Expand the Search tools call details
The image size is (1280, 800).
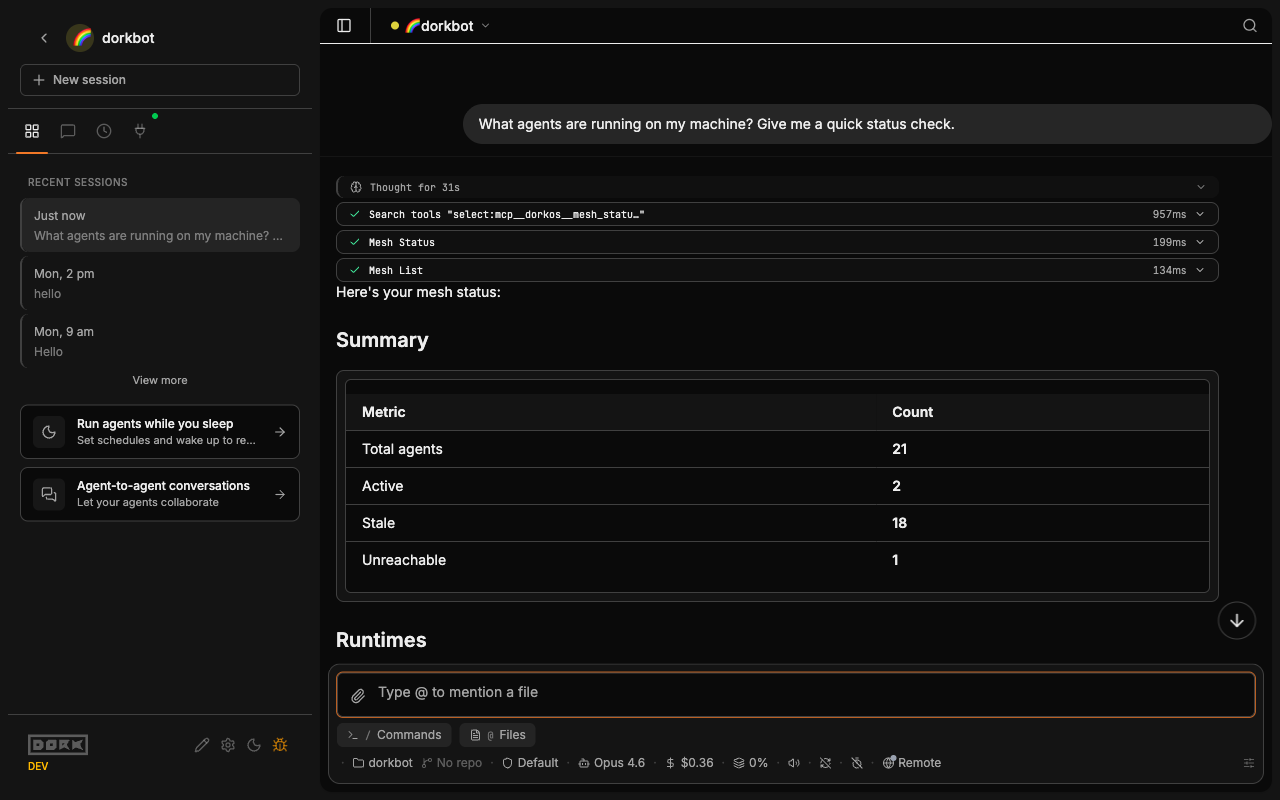pos(777,214)
